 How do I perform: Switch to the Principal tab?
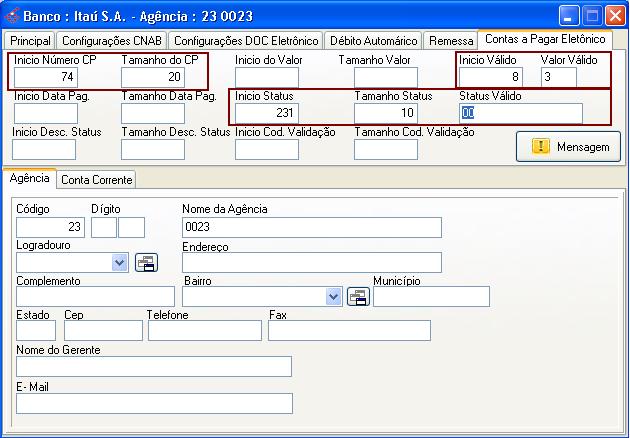[x=30, y=41]
